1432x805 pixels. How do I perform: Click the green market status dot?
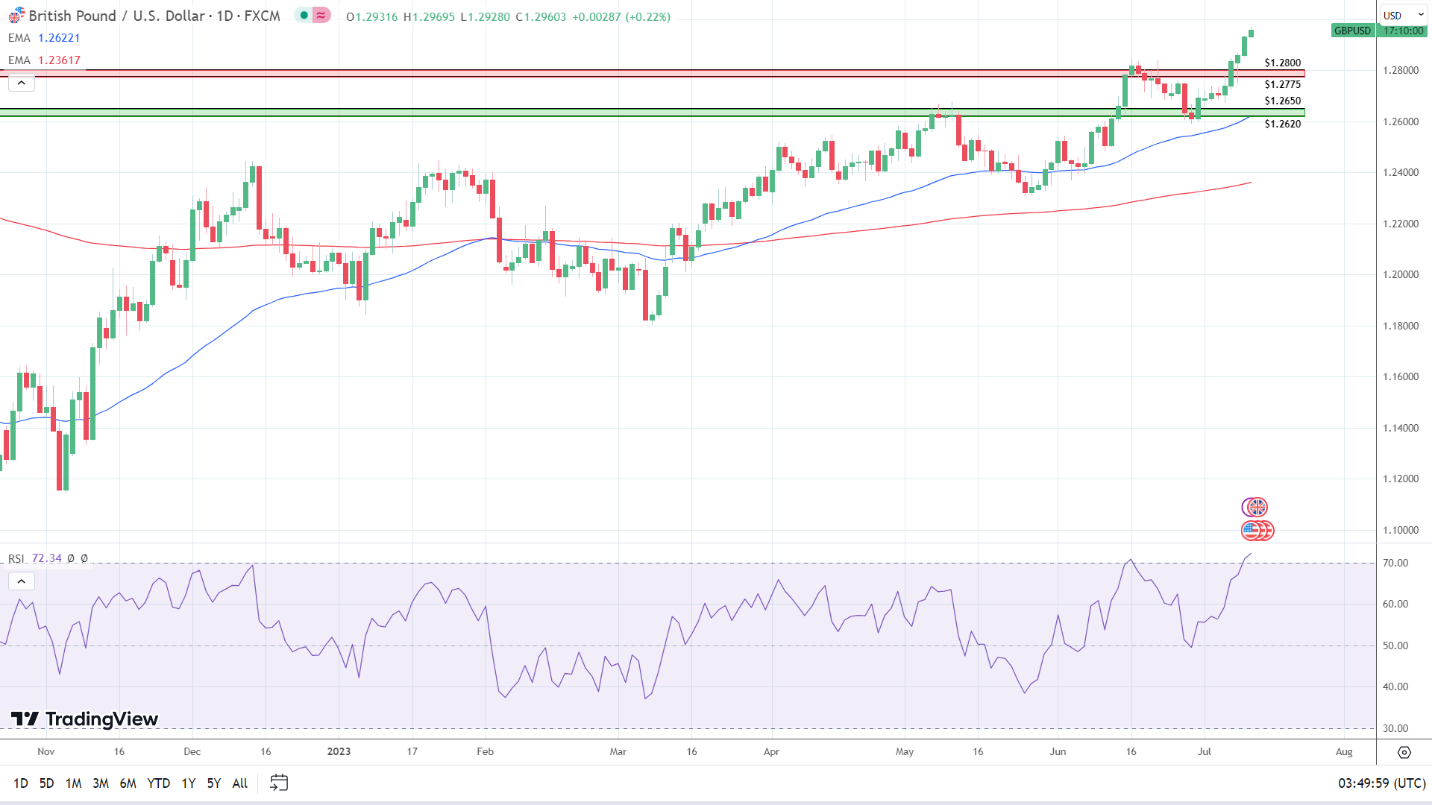coord(304,17)
